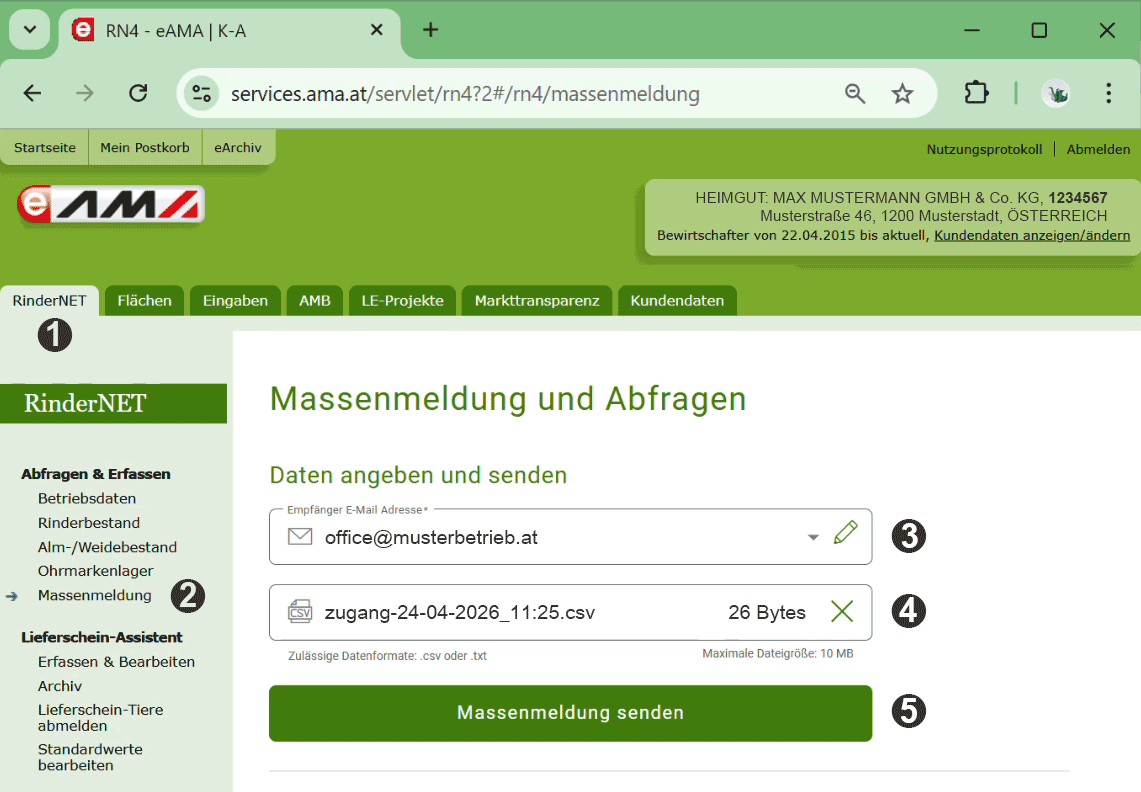The image size is (1141, 792).
Task: Open the browser extensions puzzle icon
Action: tap(976, 92)
